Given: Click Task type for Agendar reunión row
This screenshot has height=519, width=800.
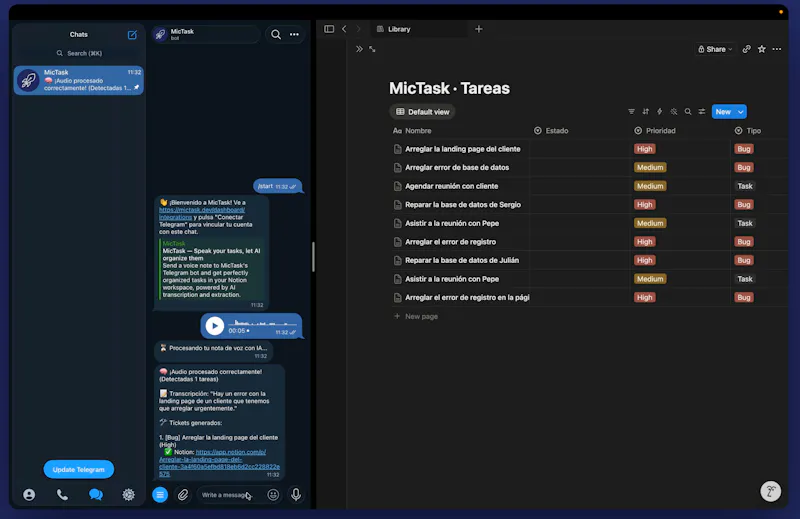Looking at the screenshot, I should click(x=744, y=186).
